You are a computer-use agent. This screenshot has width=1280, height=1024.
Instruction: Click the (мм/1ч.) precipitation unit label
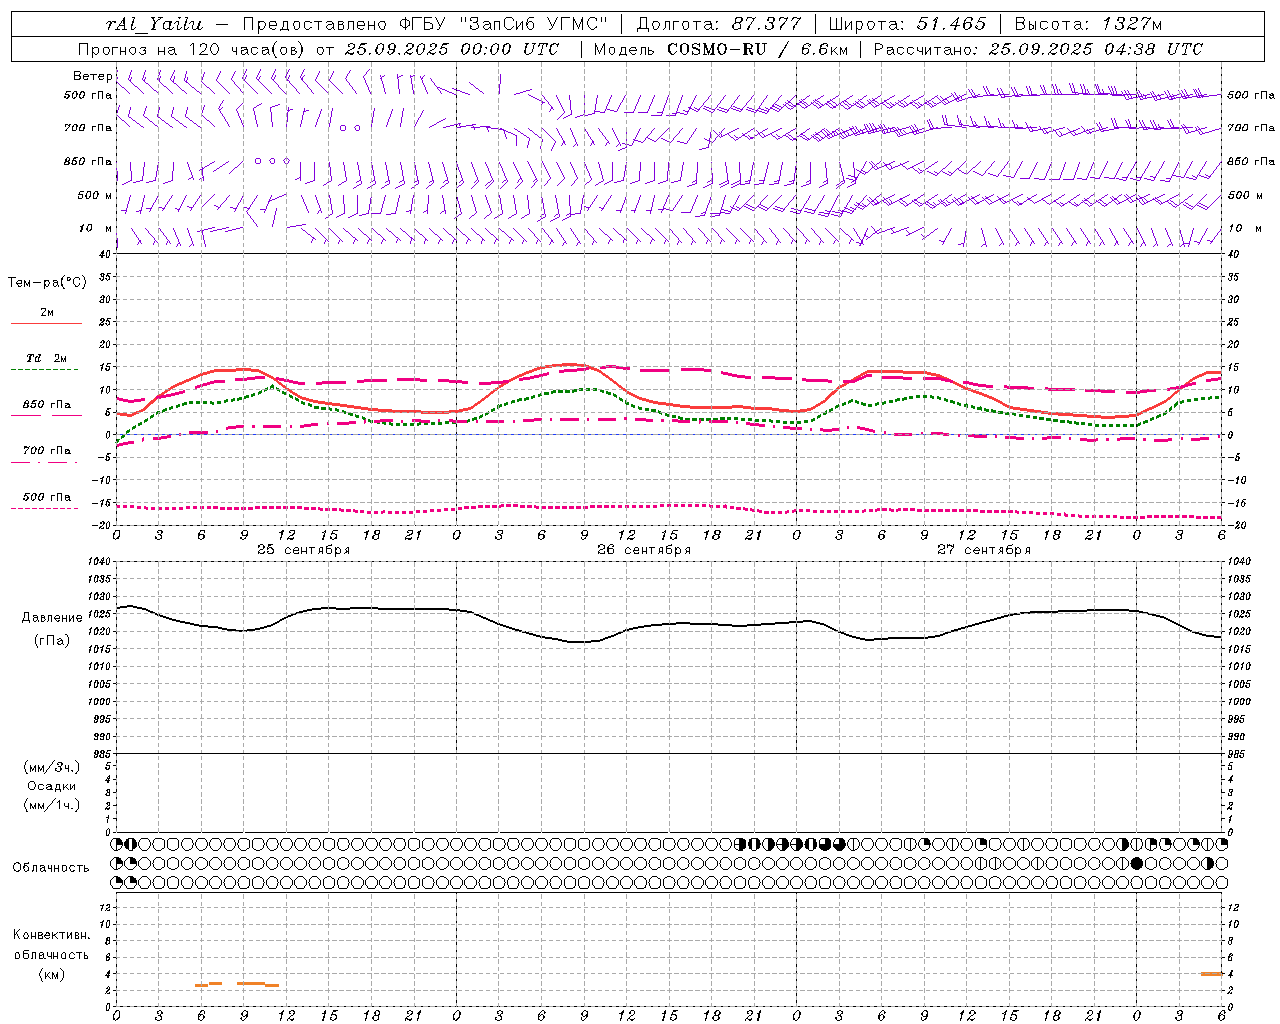click(52, 805)
